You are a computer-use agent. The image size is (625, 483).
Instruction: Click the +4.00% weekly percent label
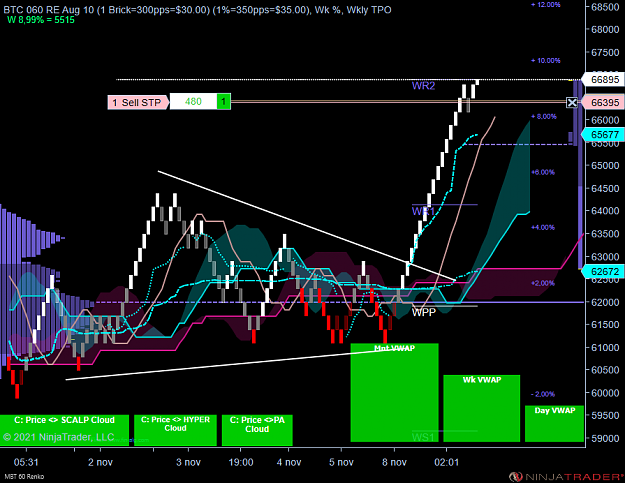pyautogui.click(x=543, y=227)
